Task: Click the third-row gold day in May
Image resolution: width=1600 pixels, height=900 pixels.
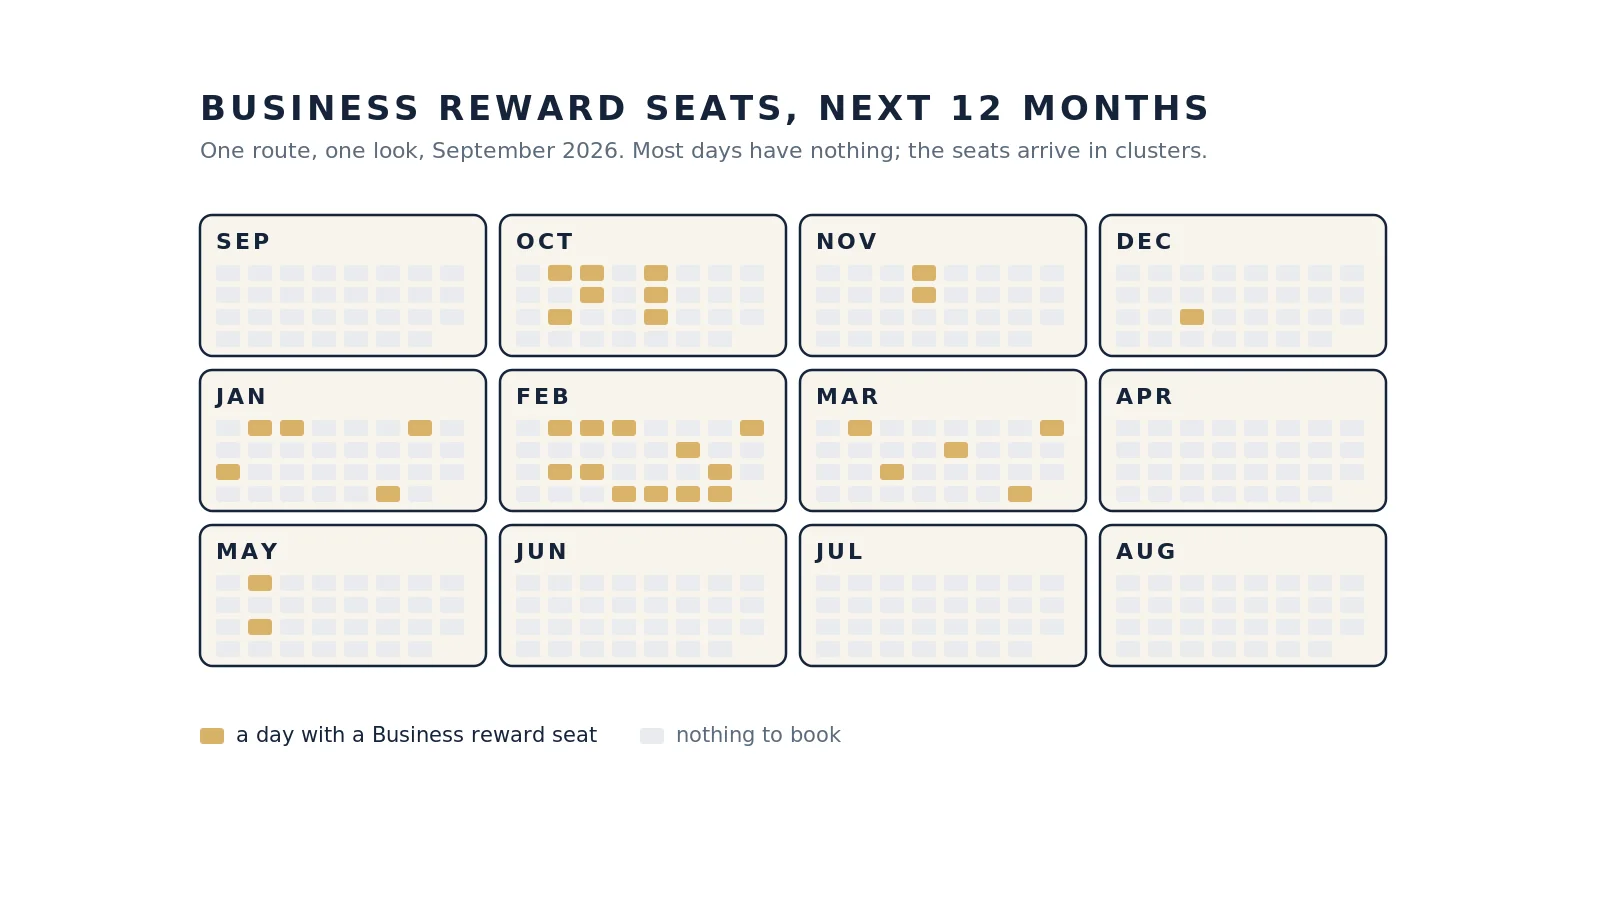Action: pyautogui.click(x=260, y=627)
